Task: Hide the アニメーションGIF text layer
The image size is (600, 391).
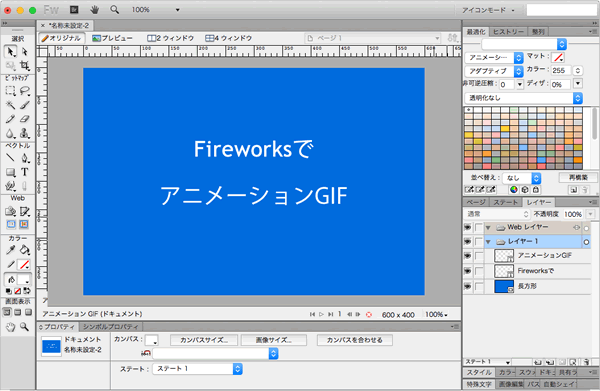Action: click(468, 255)
